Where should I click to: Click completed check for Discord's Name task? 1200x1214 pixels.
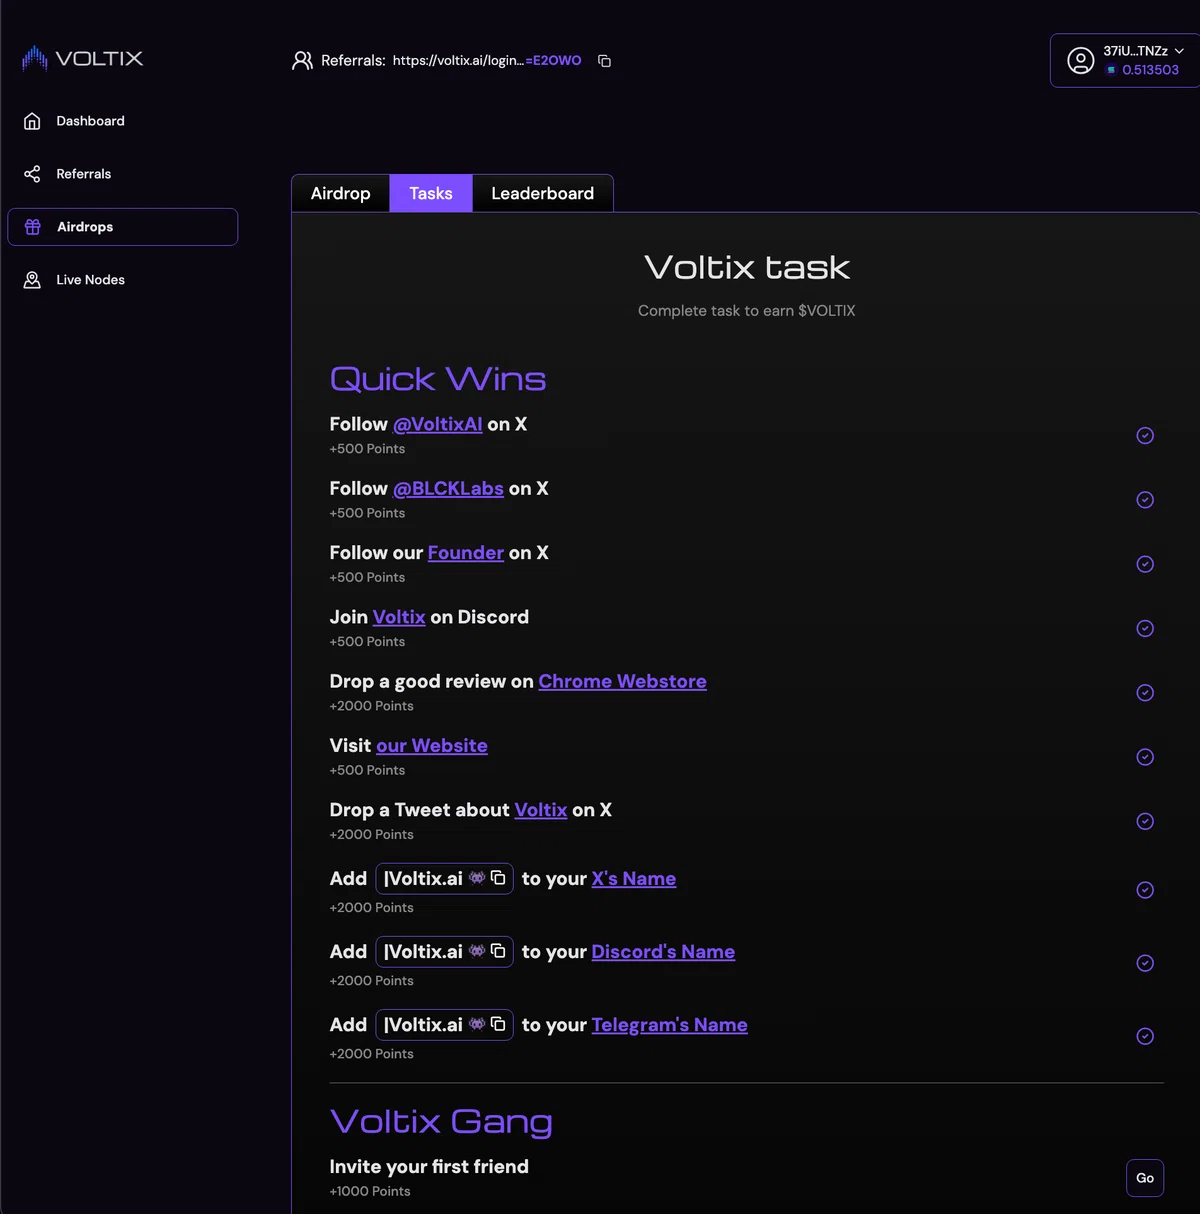tap(1145, 963)
